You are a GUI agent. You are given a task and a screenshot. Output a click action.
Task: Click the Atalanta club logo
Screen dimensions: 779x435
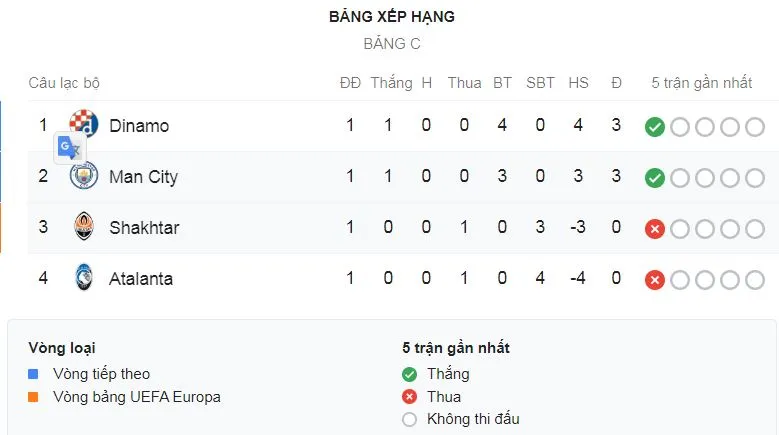[x=83, y=278]
